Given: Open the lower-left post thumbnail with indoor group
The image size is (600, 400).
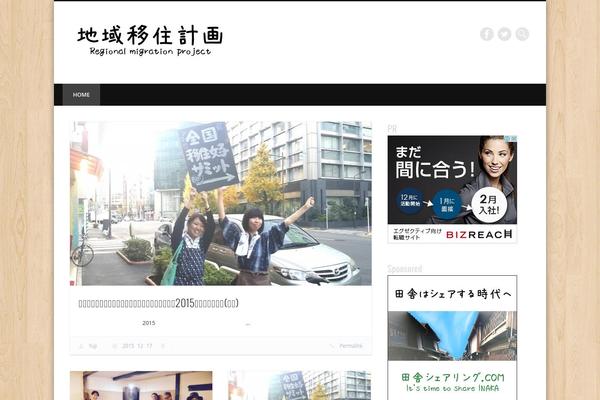Looking at the screenshot, I should click(141, 385).
